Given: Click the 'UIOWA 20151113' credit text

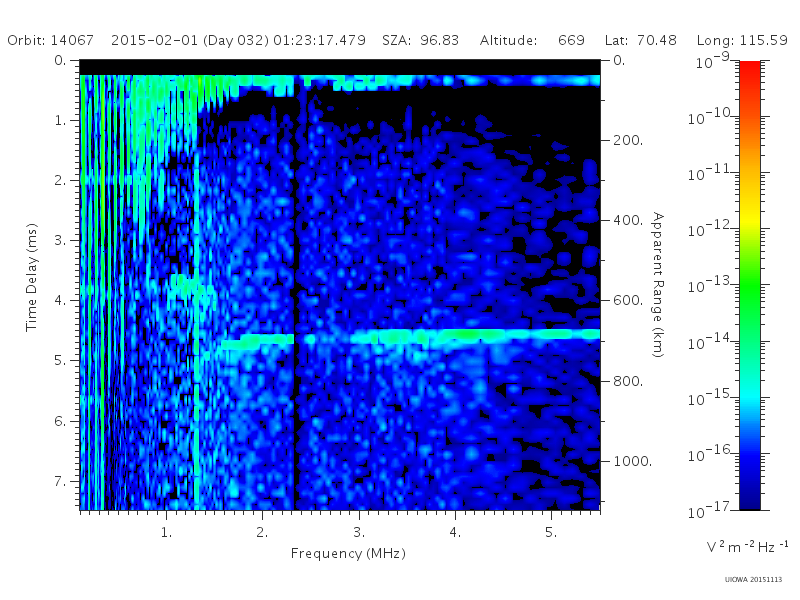Looking at the screenshot, I should [x=753, y=579].
